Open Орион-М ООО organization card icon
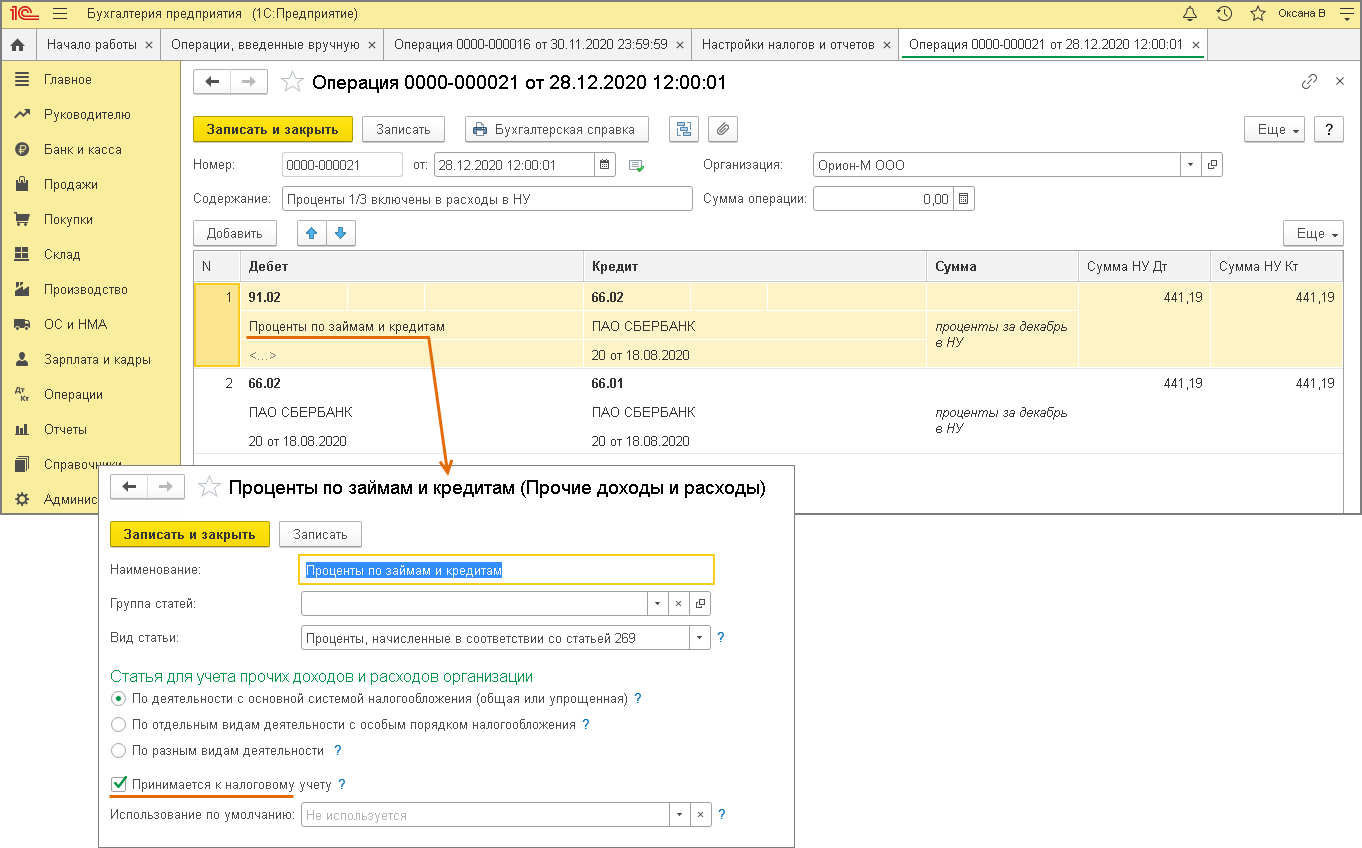Image resolution: width=1362 pixels, height=848 pixels. 1212,165
